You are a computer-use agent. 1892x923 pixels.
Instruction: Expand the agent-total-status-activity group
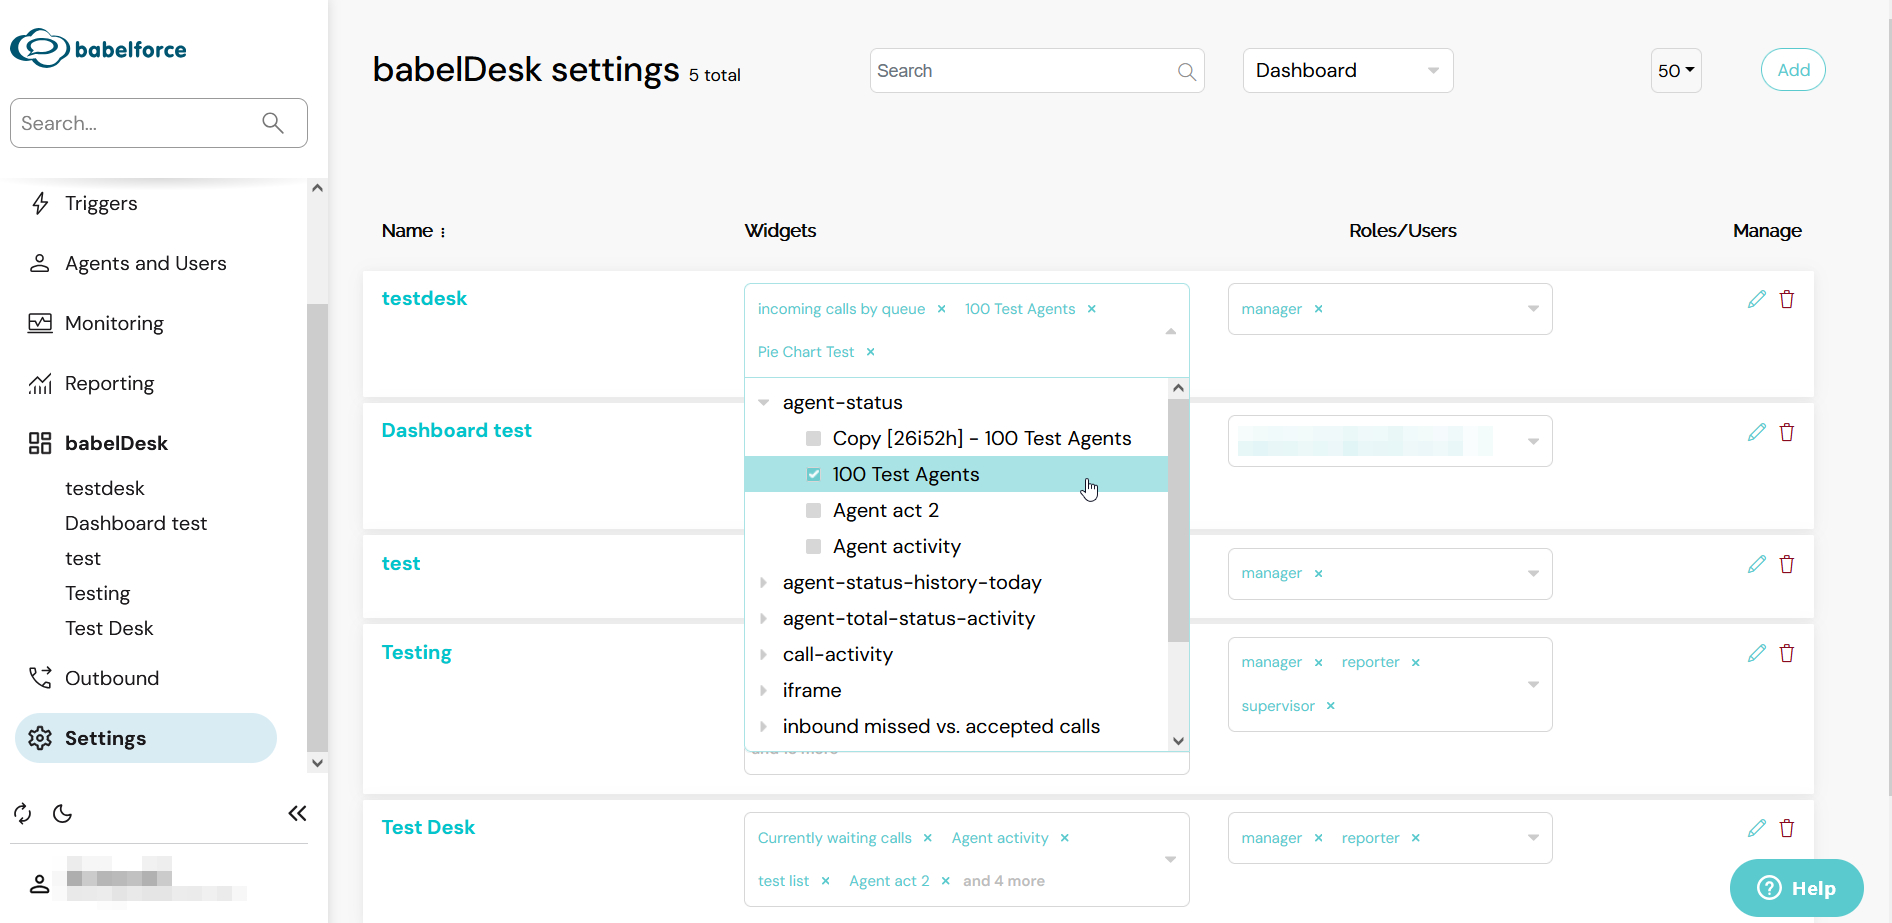click(763, 618)
